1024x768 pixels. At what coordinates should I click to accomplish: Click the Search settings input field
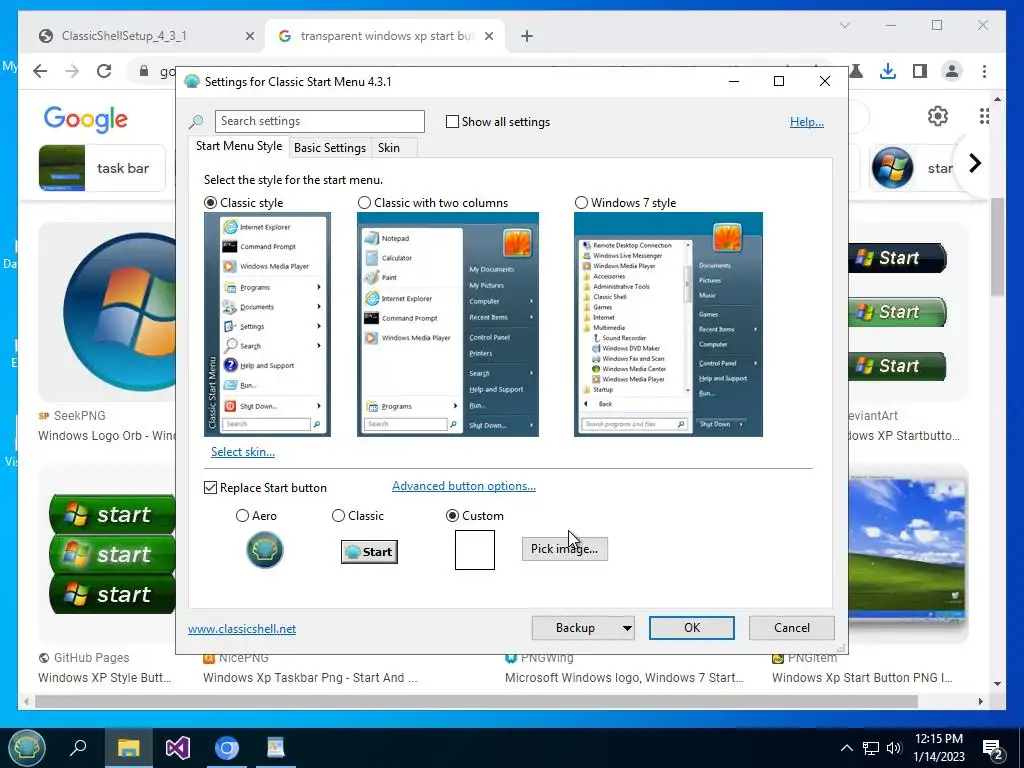click(x=319, y=121)
